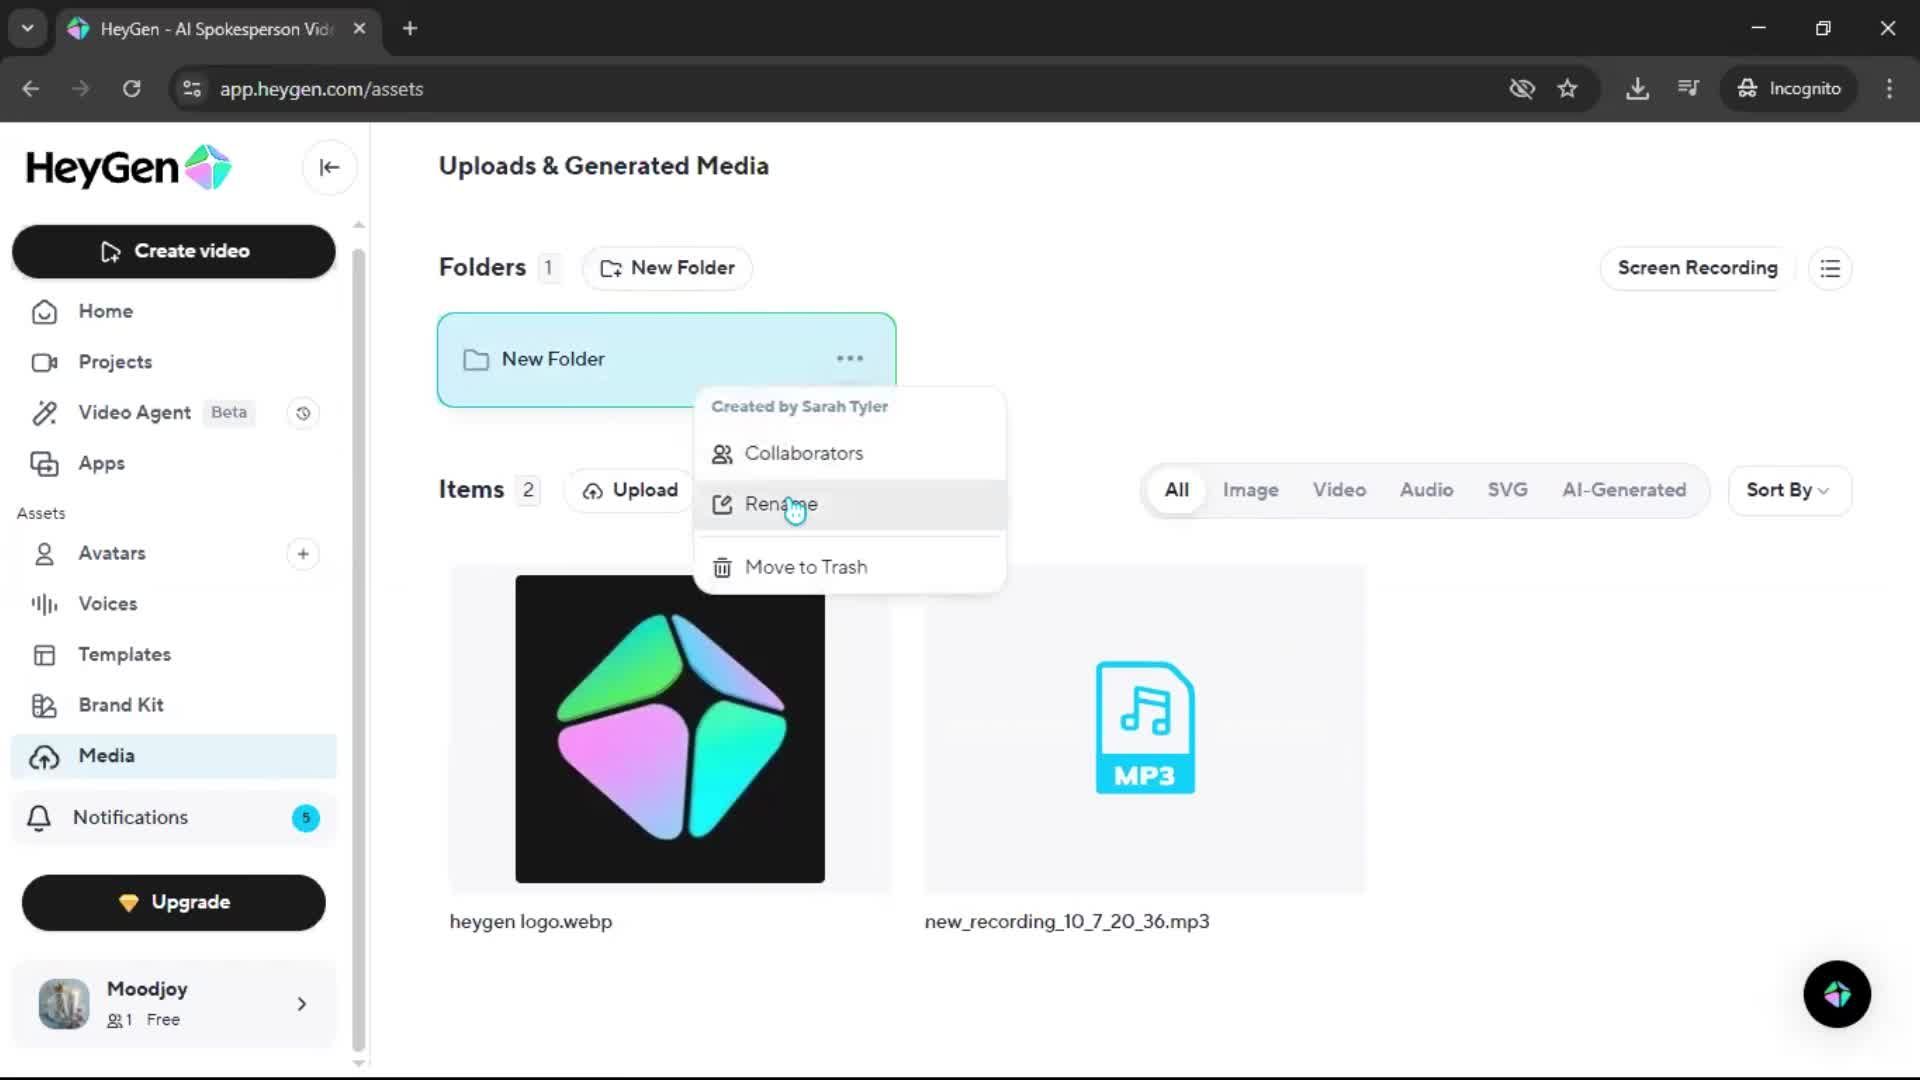Viewport: 1920px width, 1080px height.
Task: Switch to list view layout icon
Action: [1830, 269]
